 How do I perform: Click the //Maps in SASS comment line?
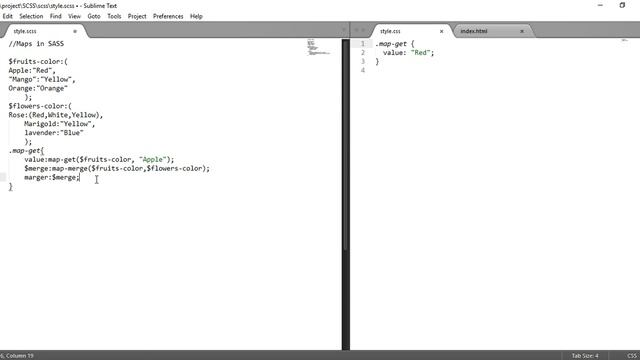36,44
